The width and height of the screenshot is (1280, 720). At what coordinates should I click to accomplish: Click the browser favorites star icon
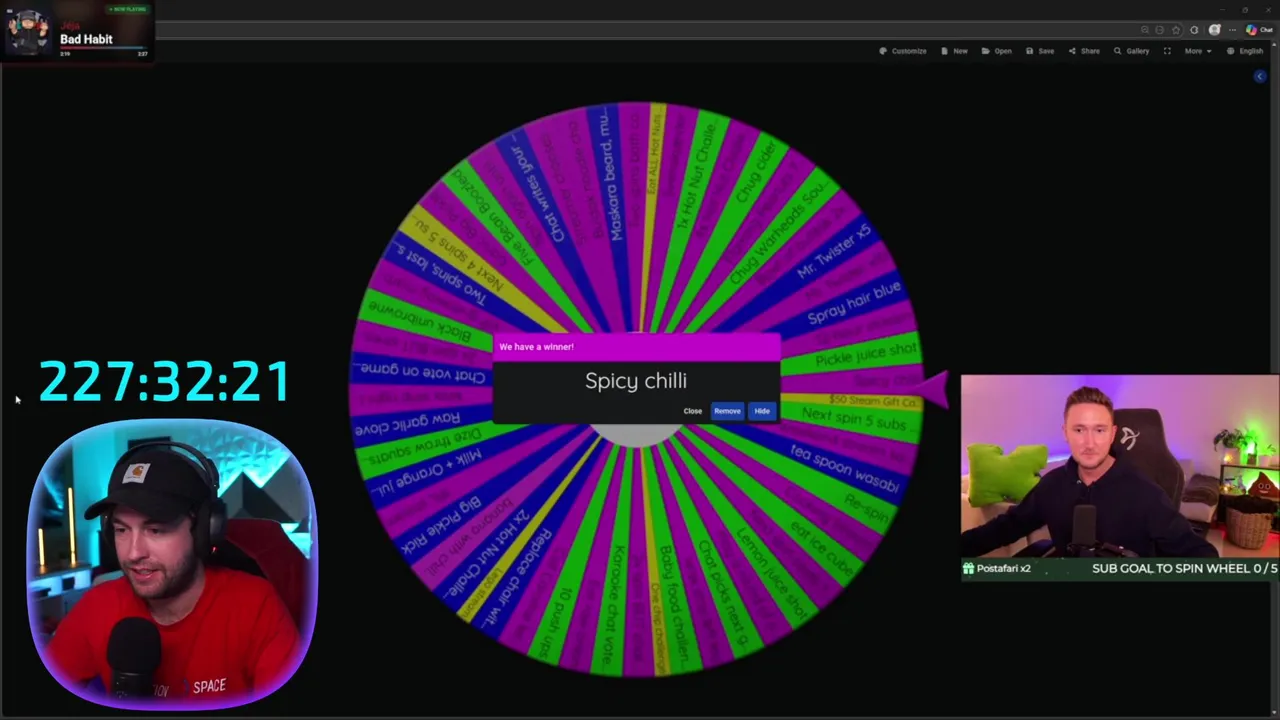coord(1176,30)
